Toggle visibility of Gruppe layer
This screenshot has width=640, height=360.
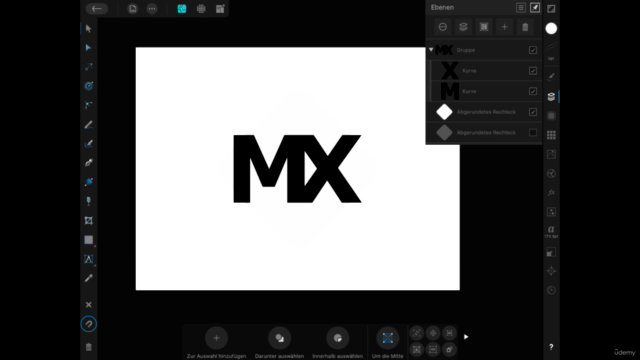[x=533, y=50]
